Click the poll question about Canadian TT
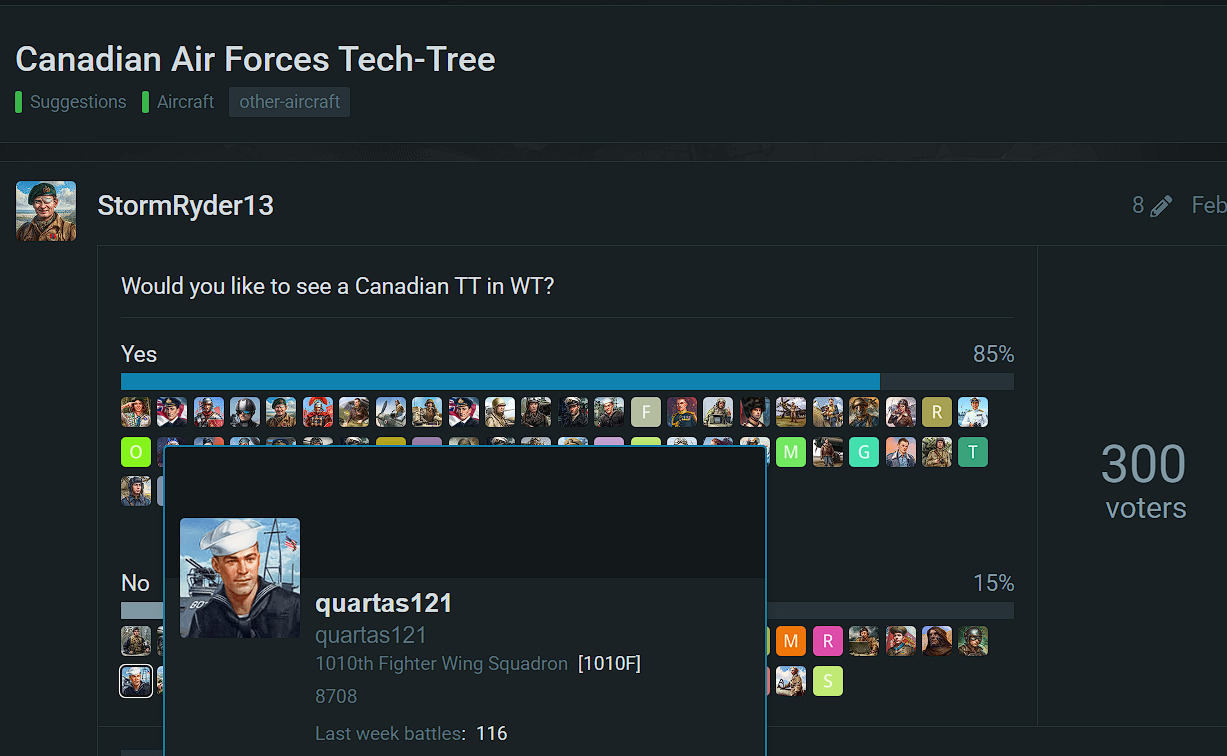 [x=338, y=286]
